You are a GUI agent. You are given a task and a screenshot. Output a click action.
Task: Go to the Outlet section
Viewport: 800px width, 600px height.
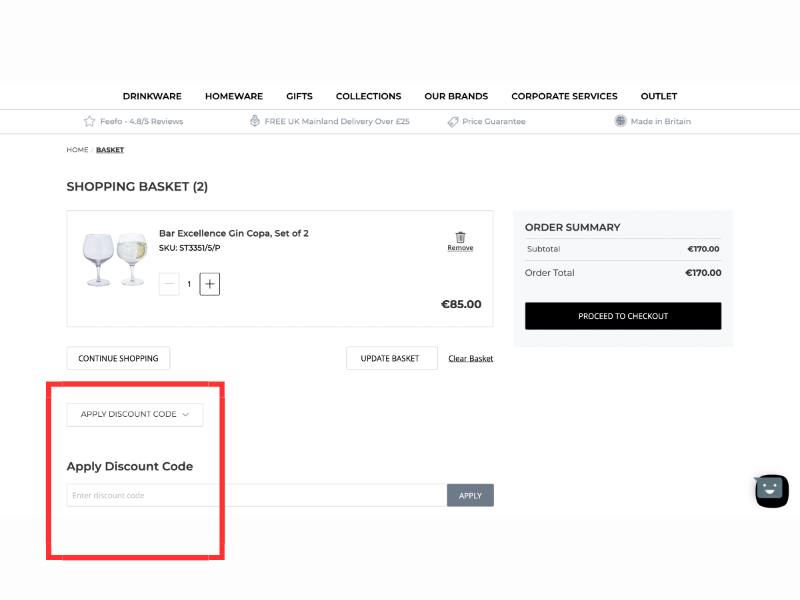(659, 96)
